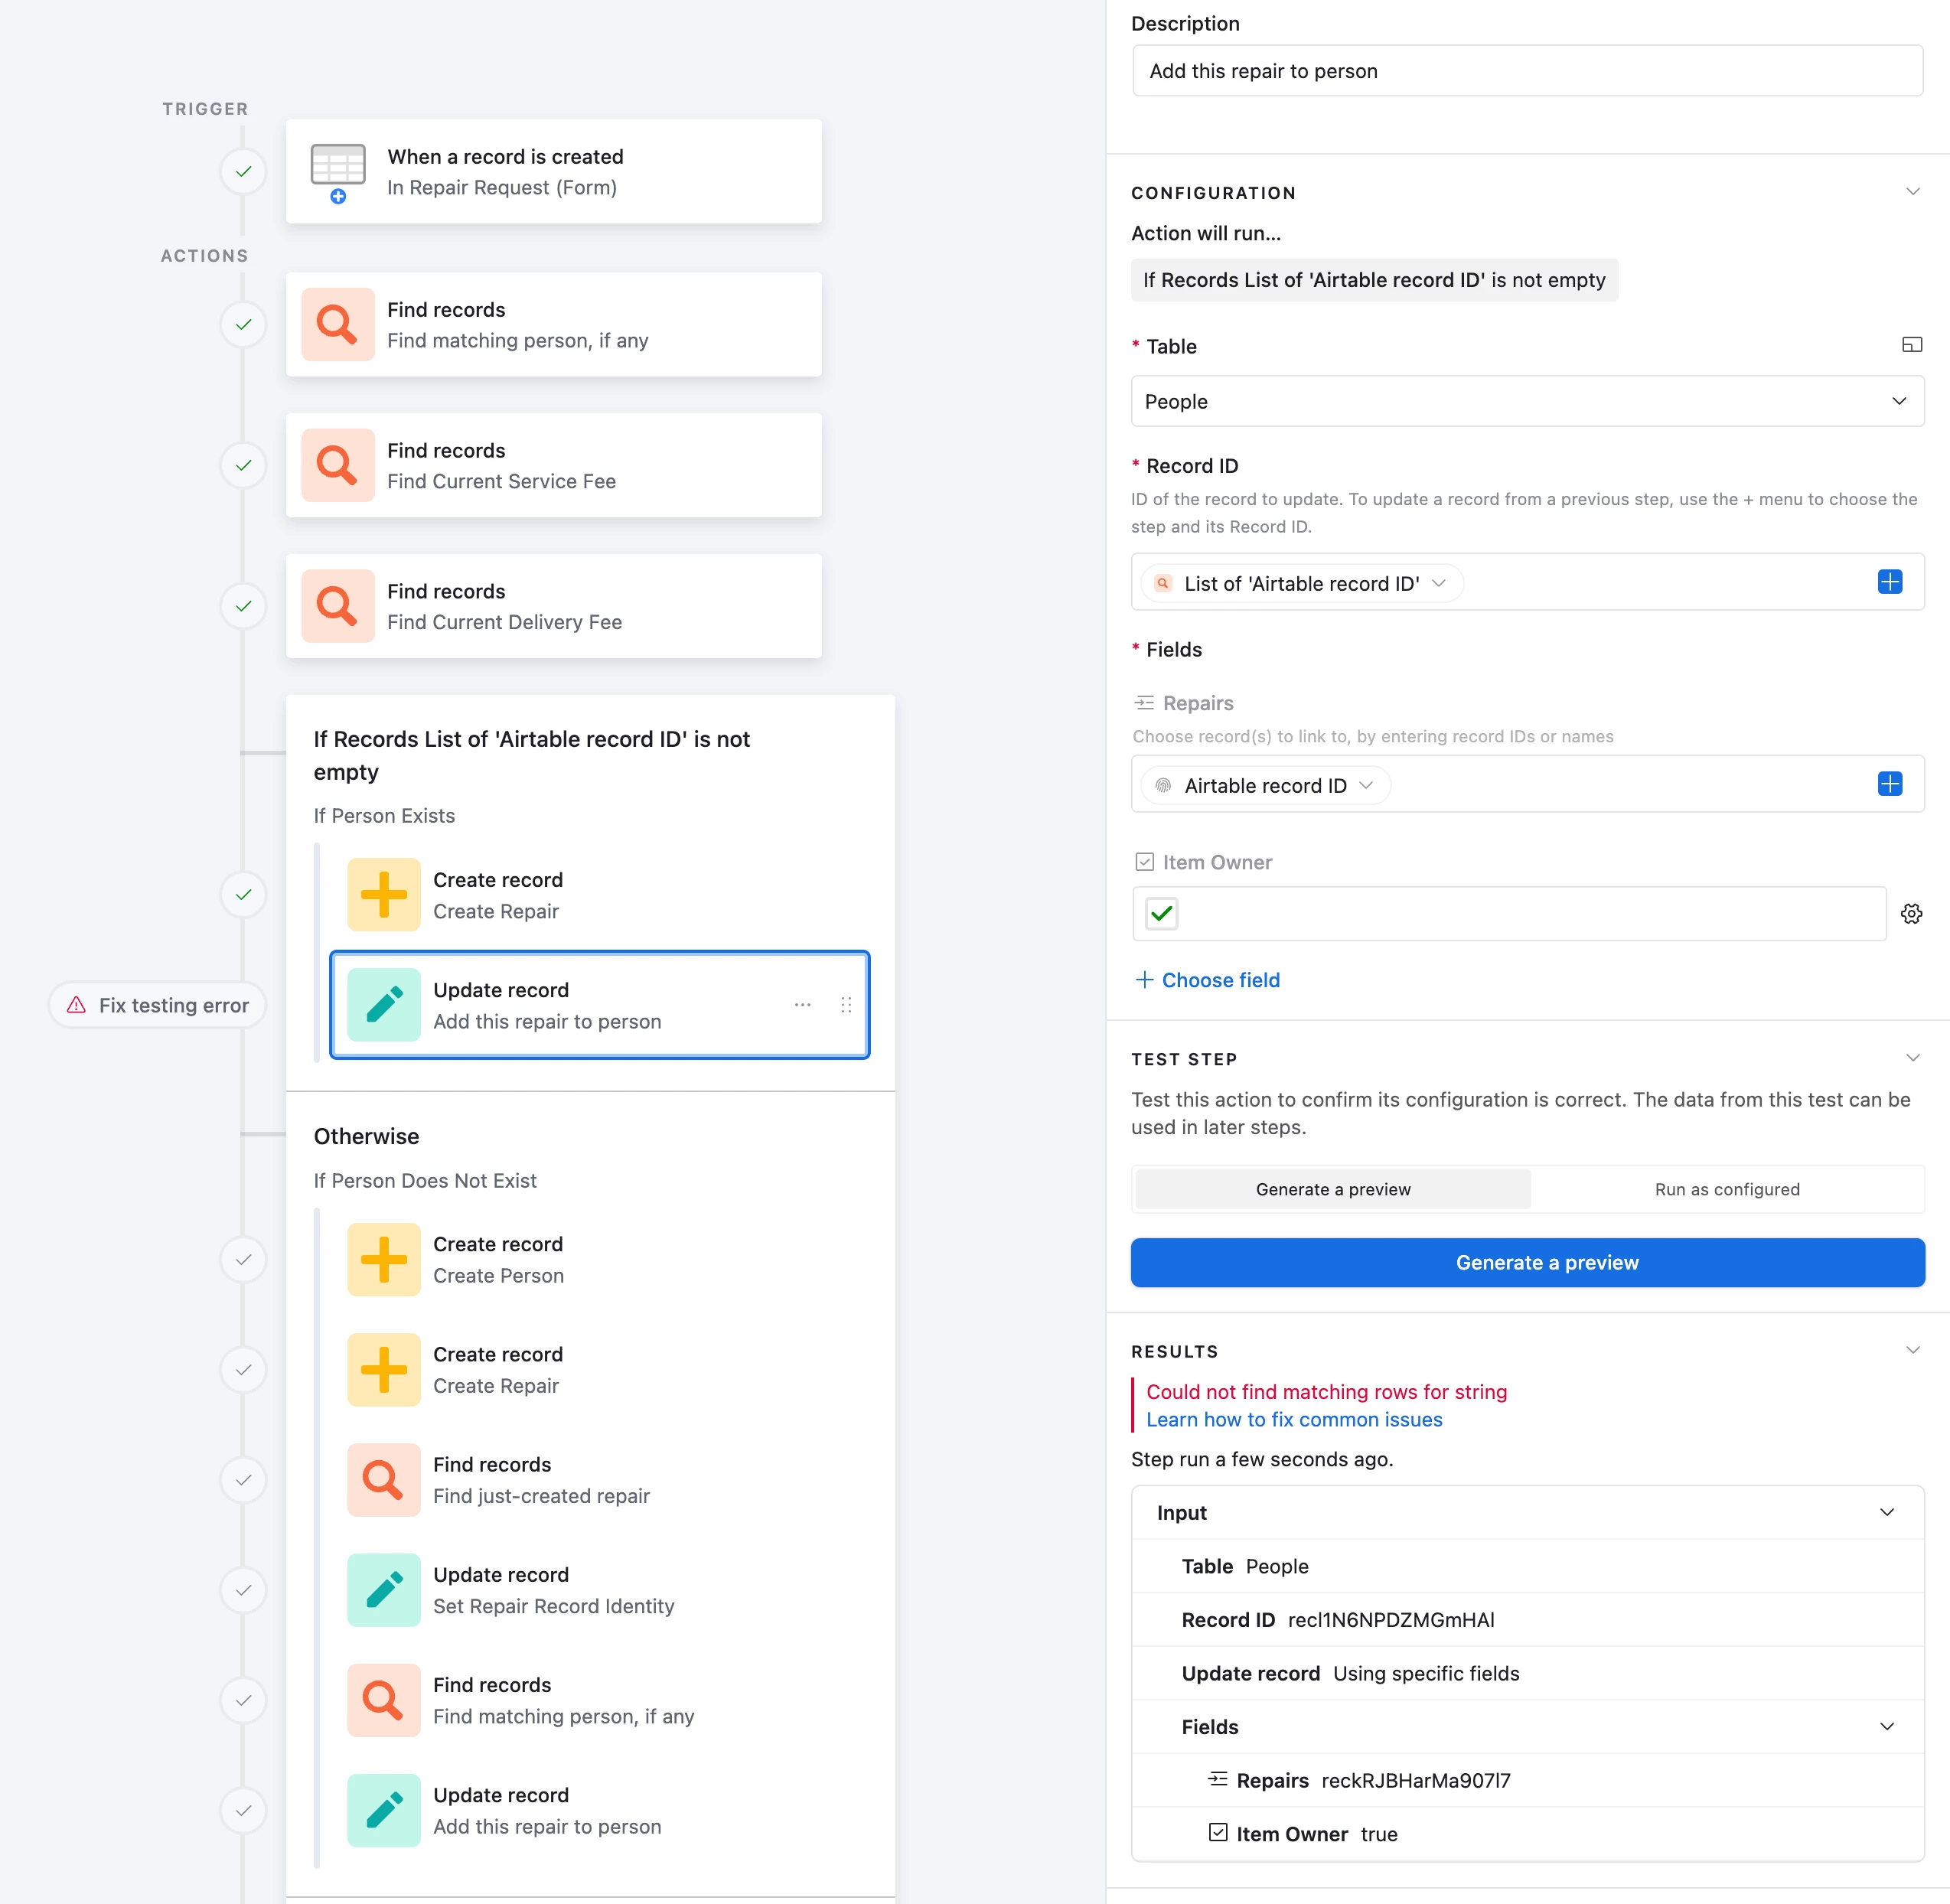
Task: Click the Find Current Service Fee search icon
Action: [338, 465]
